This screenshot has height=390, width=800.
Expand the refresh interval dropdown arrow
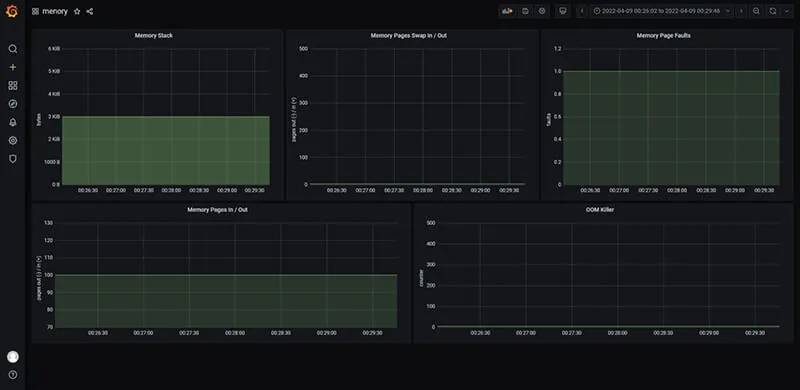point(786,11)
